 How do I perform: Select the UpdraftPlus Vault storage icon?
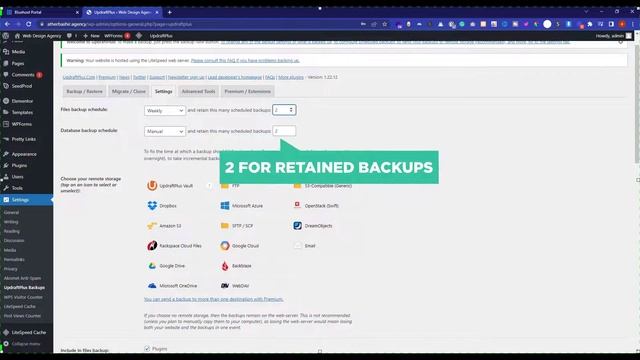coord(152,186)
